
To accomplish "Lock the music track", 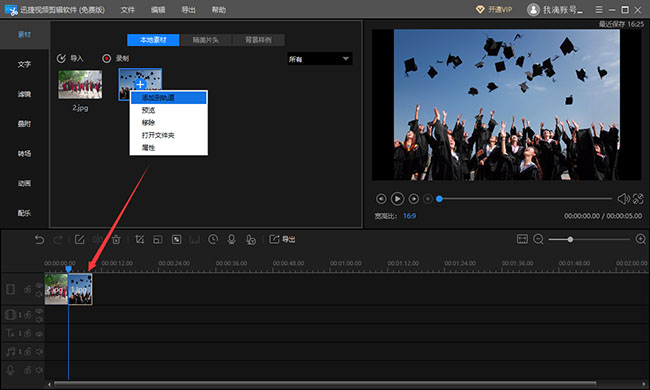I will pyautogui.click(x=27, y=351).
